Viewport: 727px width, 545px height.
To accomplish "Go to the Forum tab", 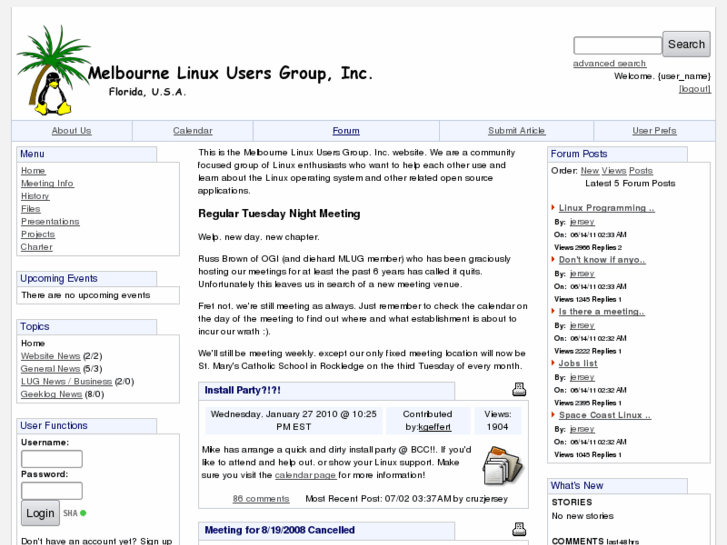I will (x=346, y=131).
